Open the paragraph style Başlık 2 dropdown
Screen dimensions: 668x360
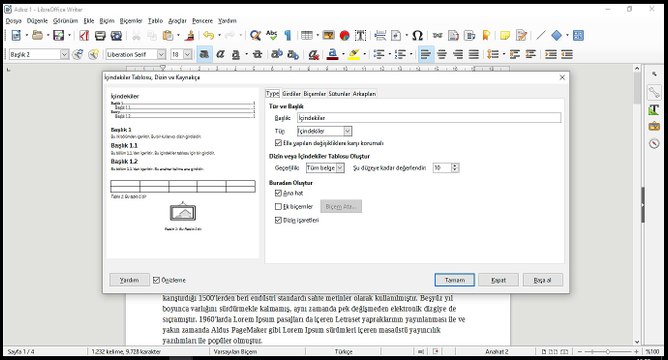pyautogui.click(x=64, y=54)
